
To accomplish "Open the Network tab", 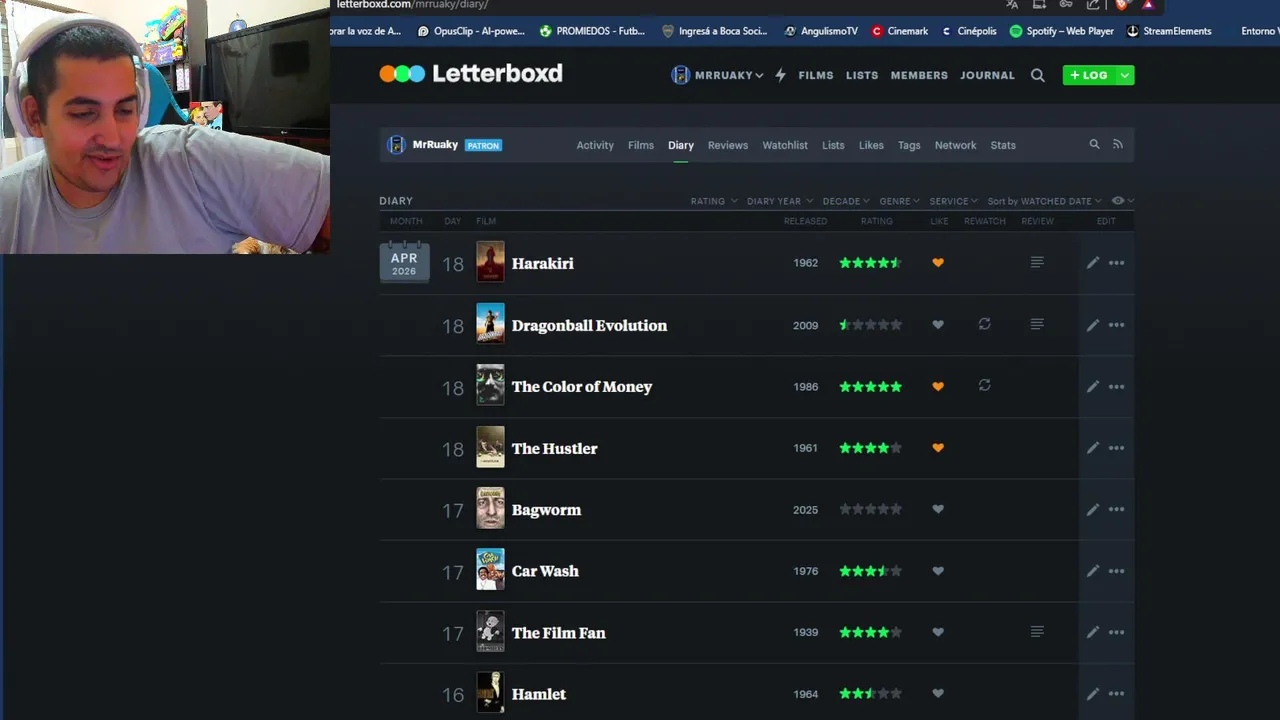I will coord(955,145).
